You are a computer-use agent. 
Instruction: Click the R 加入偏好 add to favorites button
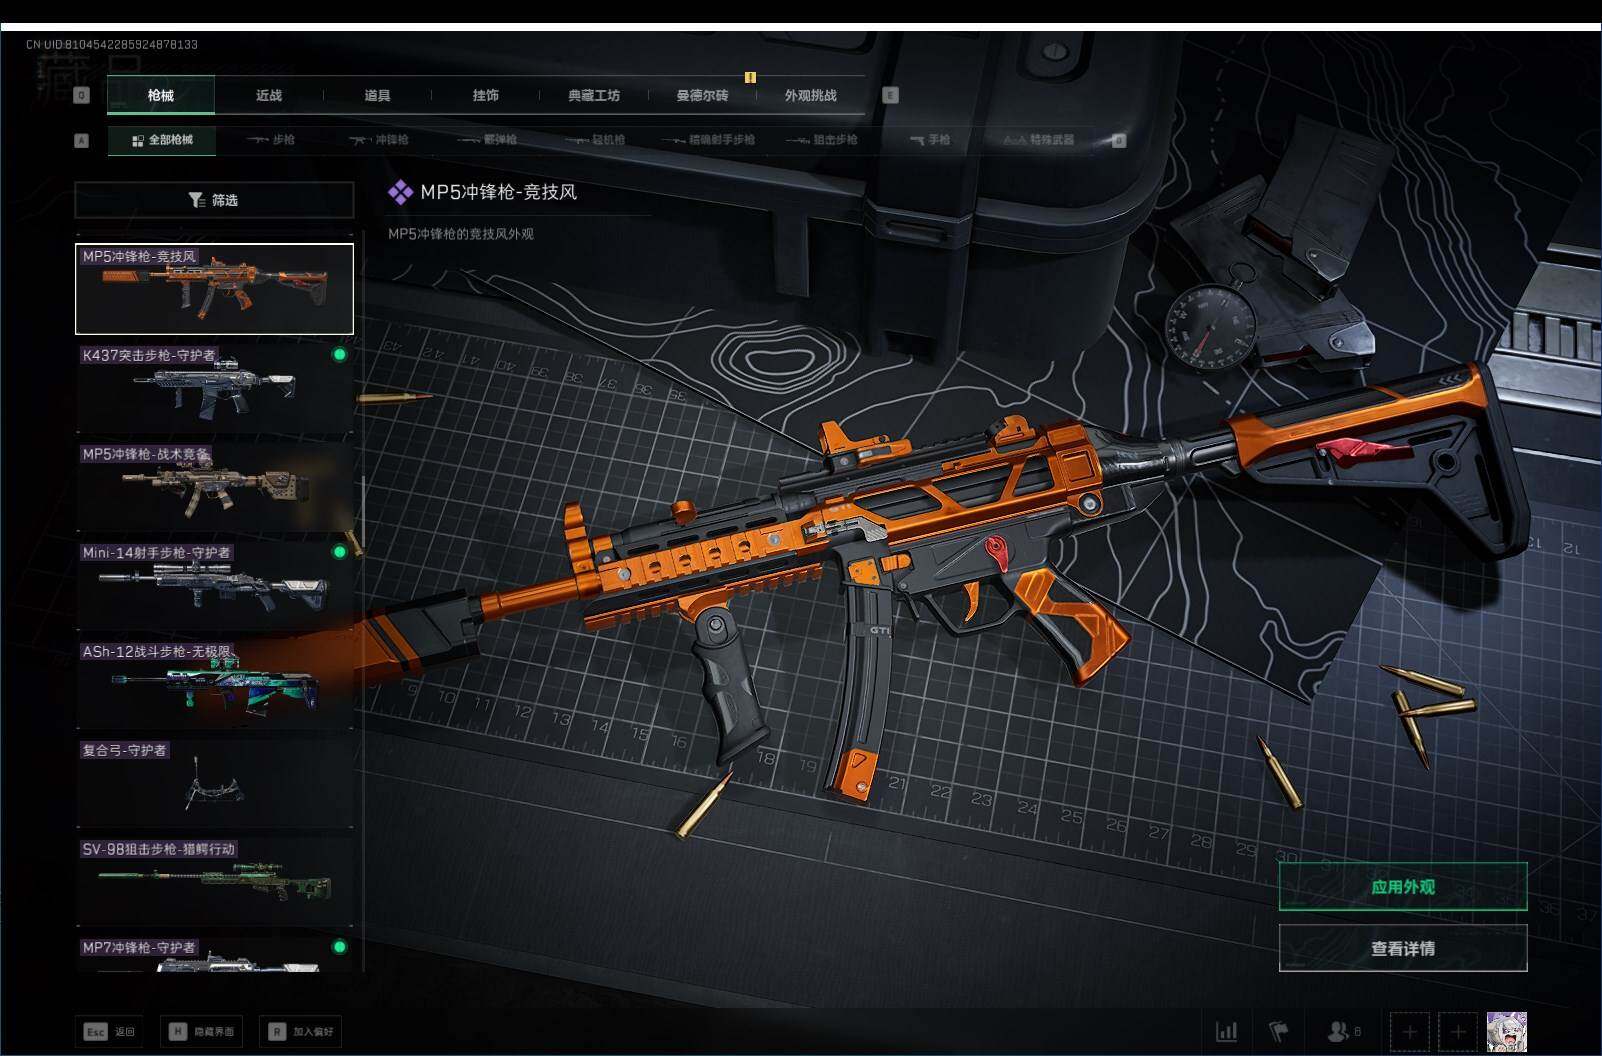300,1031
